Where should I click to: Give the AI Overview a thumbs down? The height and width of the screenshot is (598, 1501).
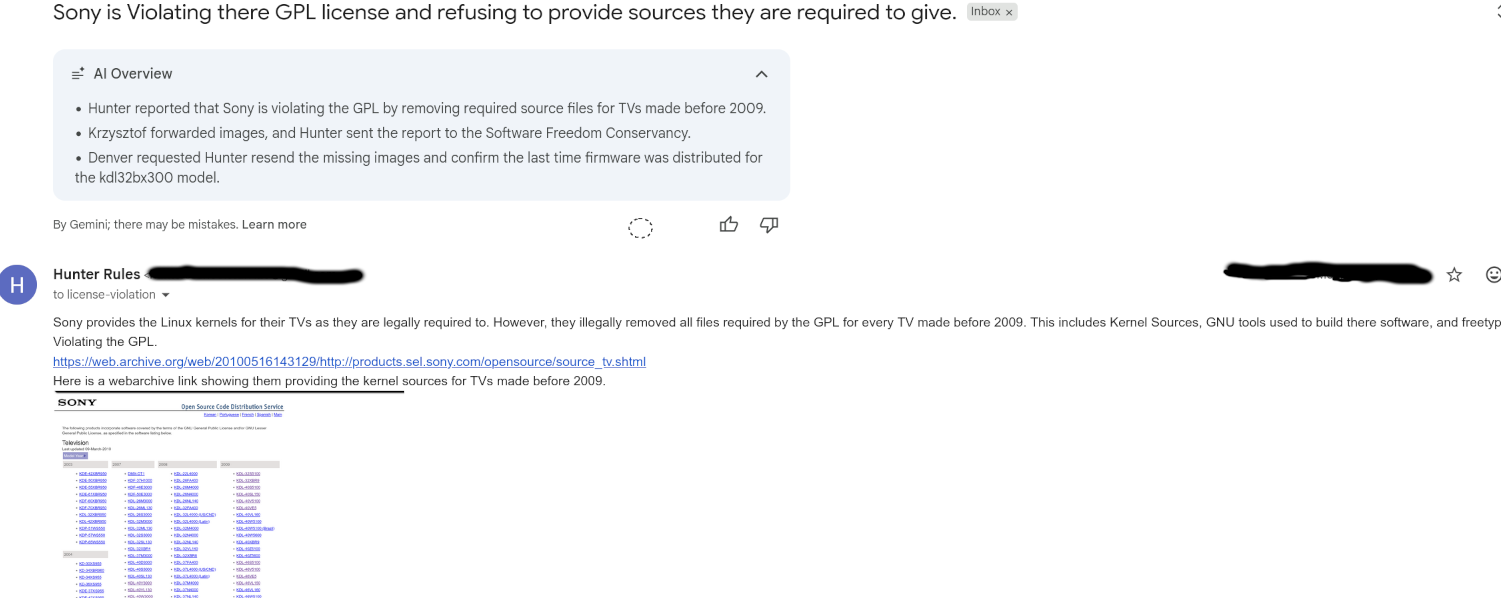point(769,225)
